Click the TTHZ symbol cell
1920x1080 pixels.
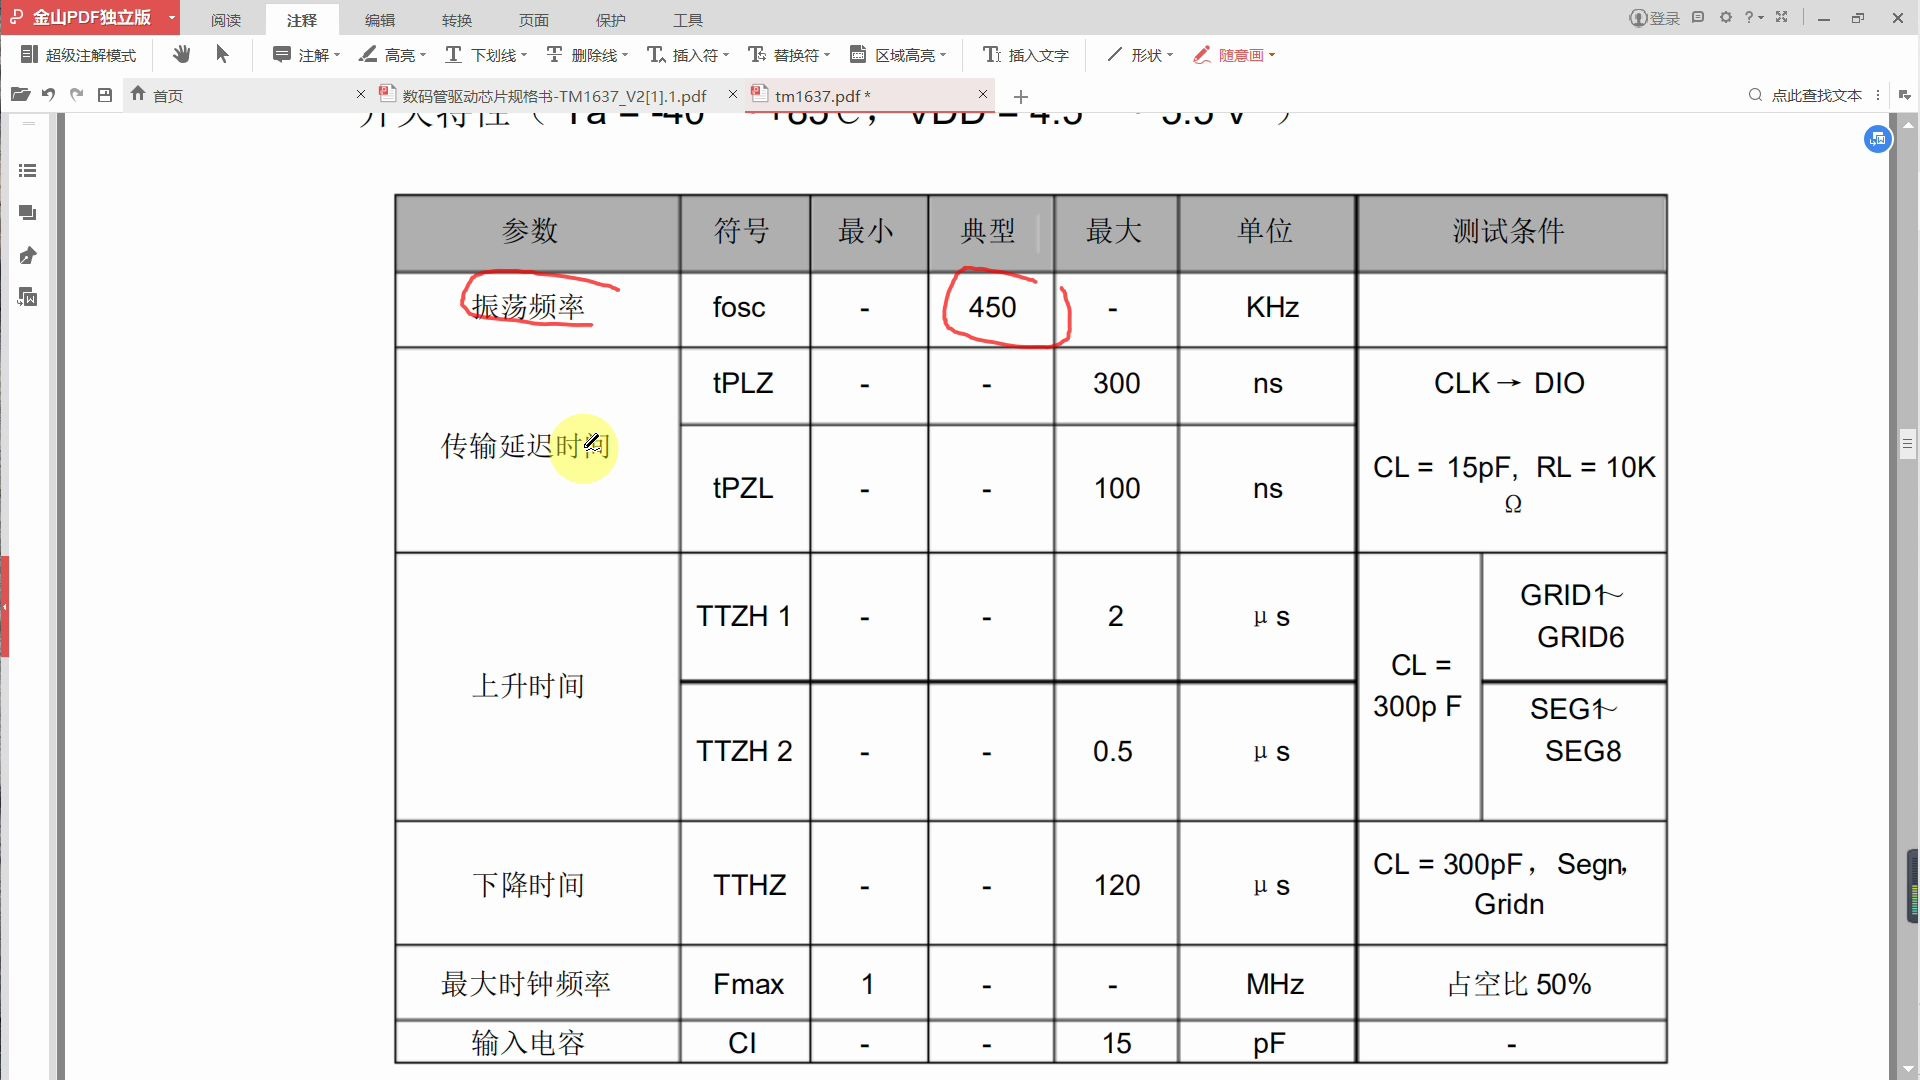(x=745, y=885)
